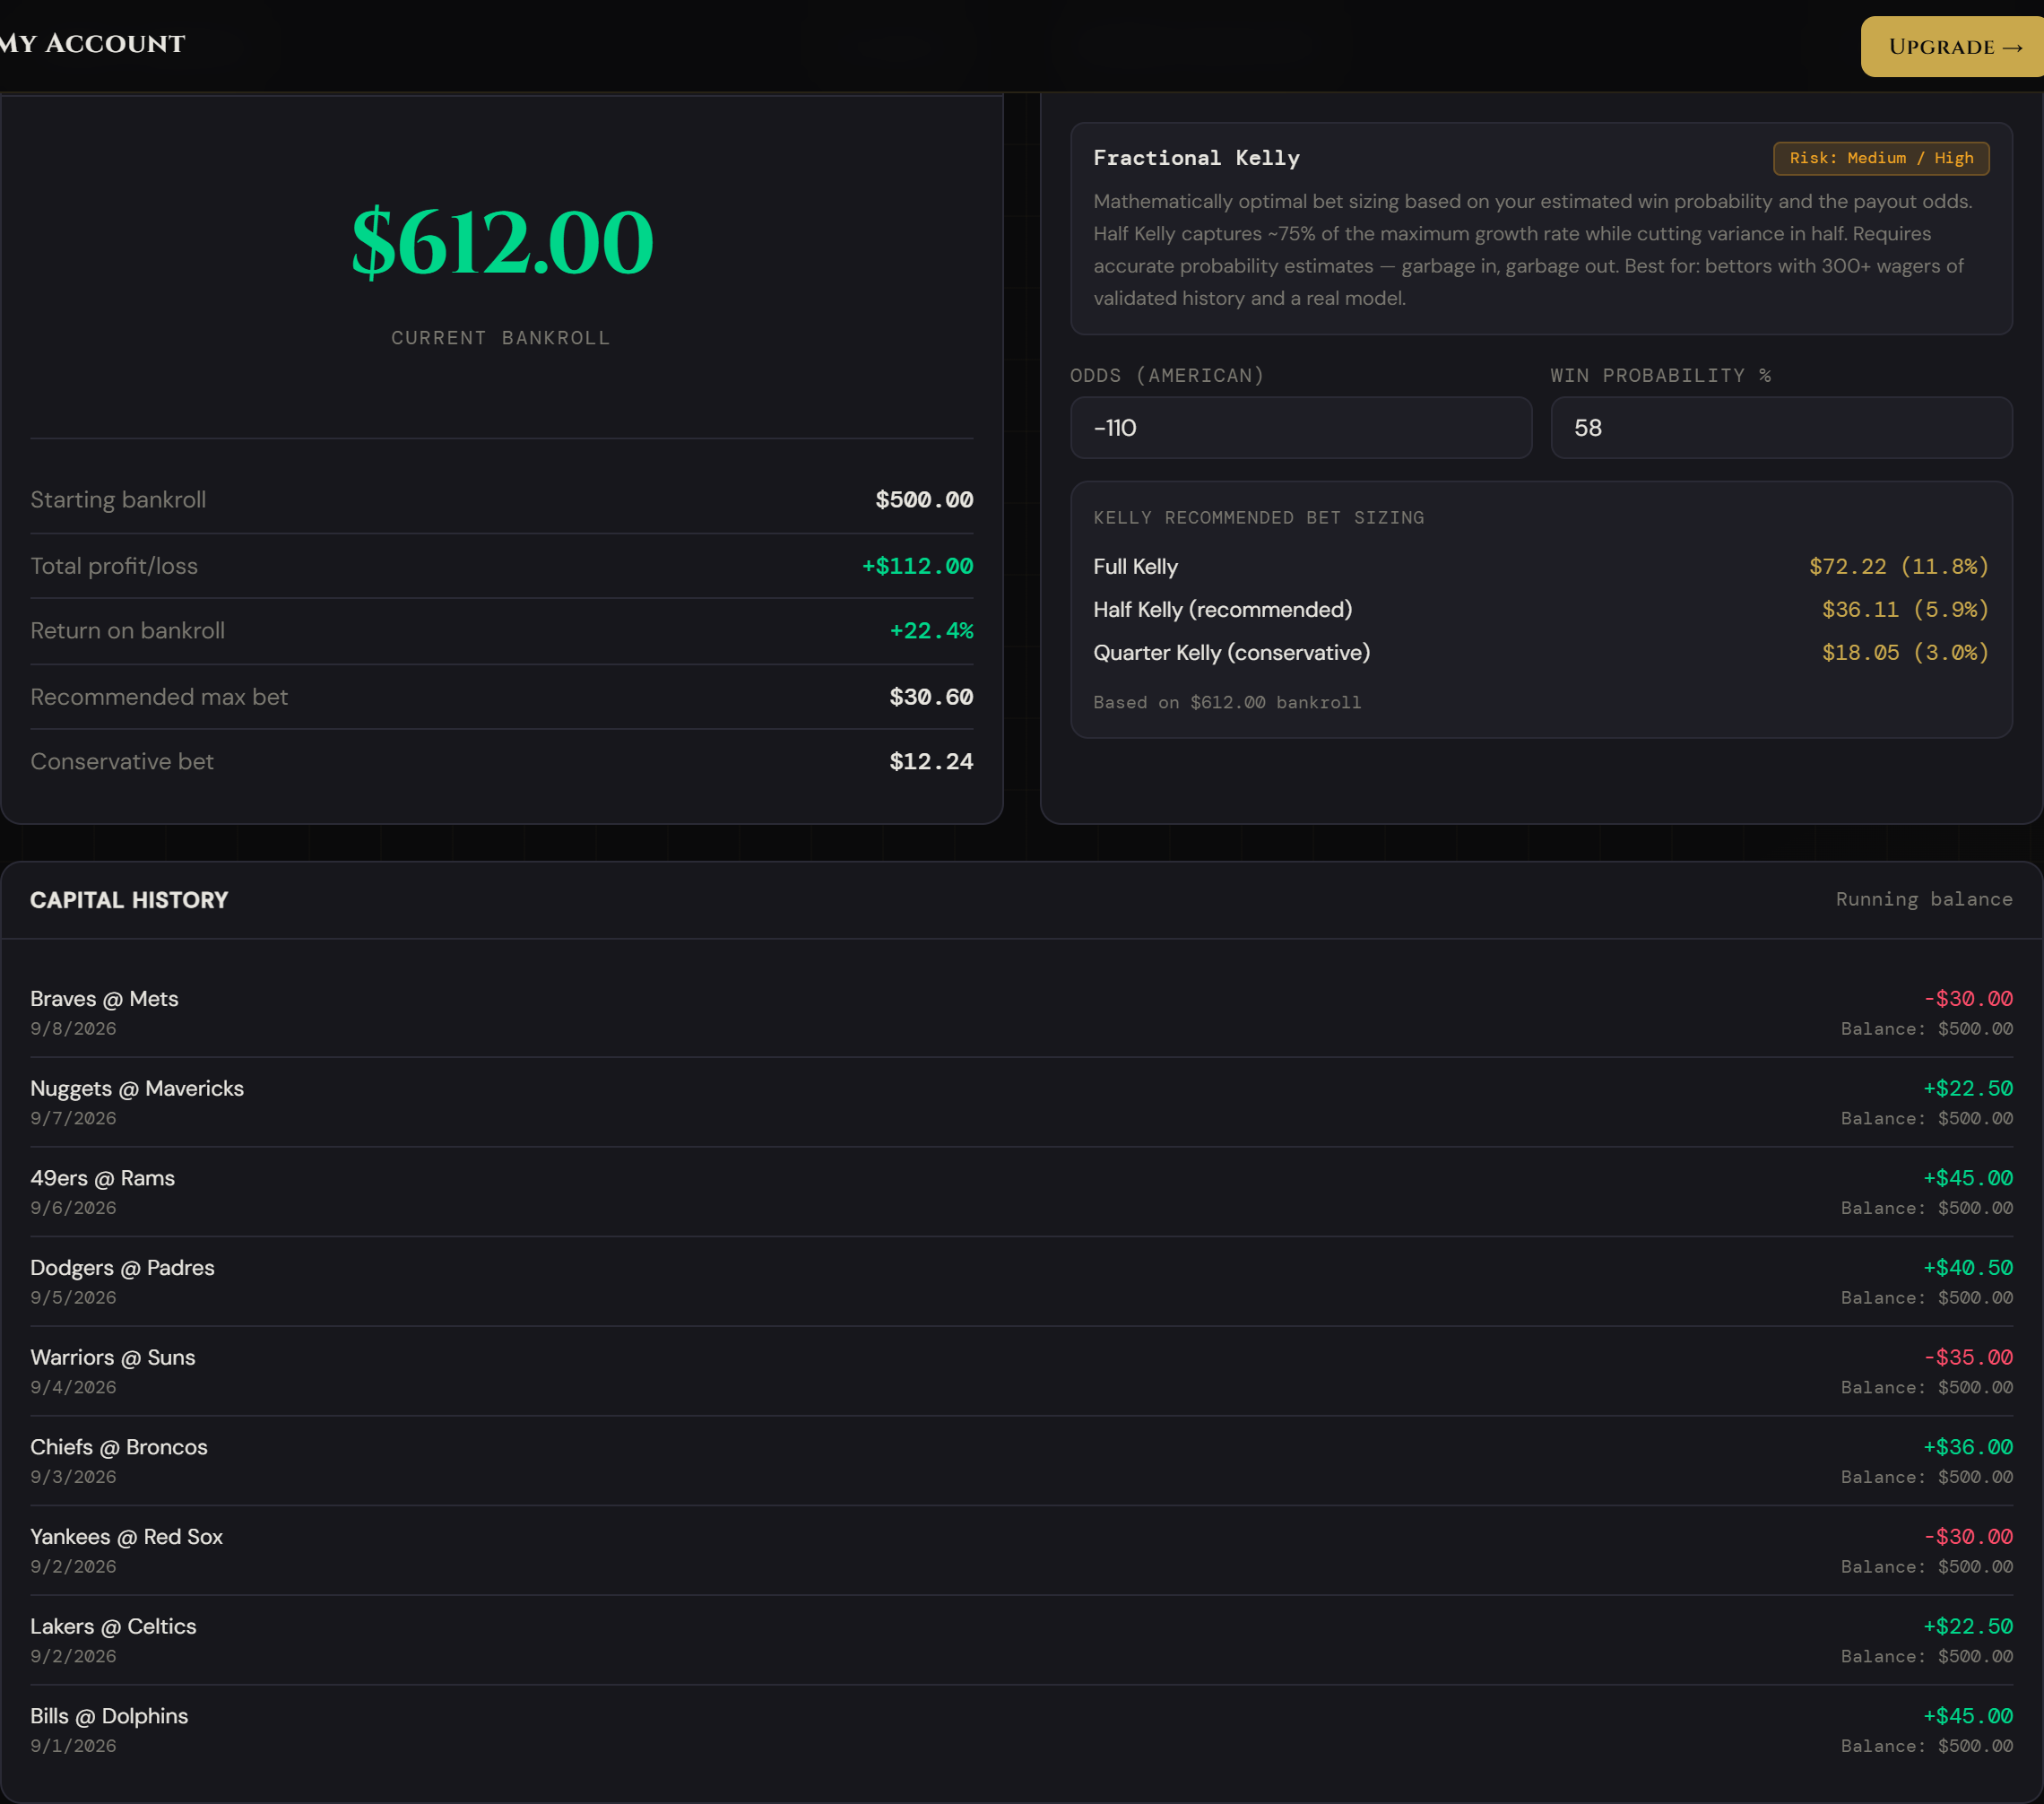Image resolution: width=2044 pixels, height=1804 pixels.
Task: Click the Risk: Medium / High badge
Action: pos(1880,158)
